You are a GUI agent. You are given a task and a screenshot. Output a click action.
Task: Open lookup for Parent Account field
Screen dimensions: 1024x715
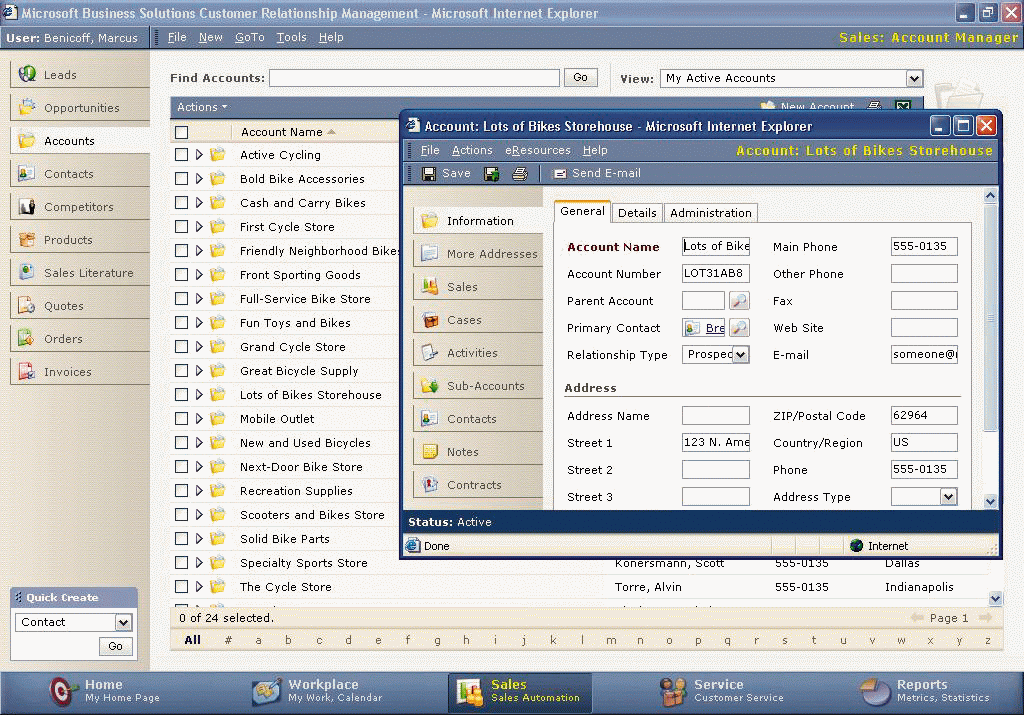pos(739,301)
